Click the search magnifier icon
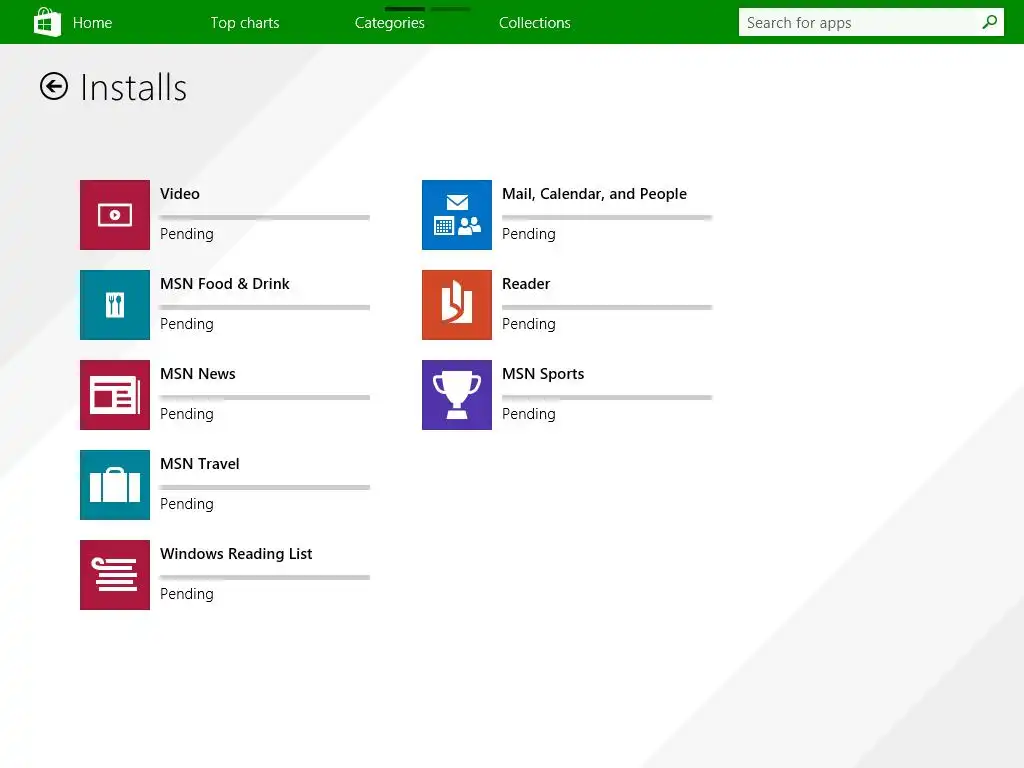Viewport: 1024px width, 768px height. [x=989, y=22]
